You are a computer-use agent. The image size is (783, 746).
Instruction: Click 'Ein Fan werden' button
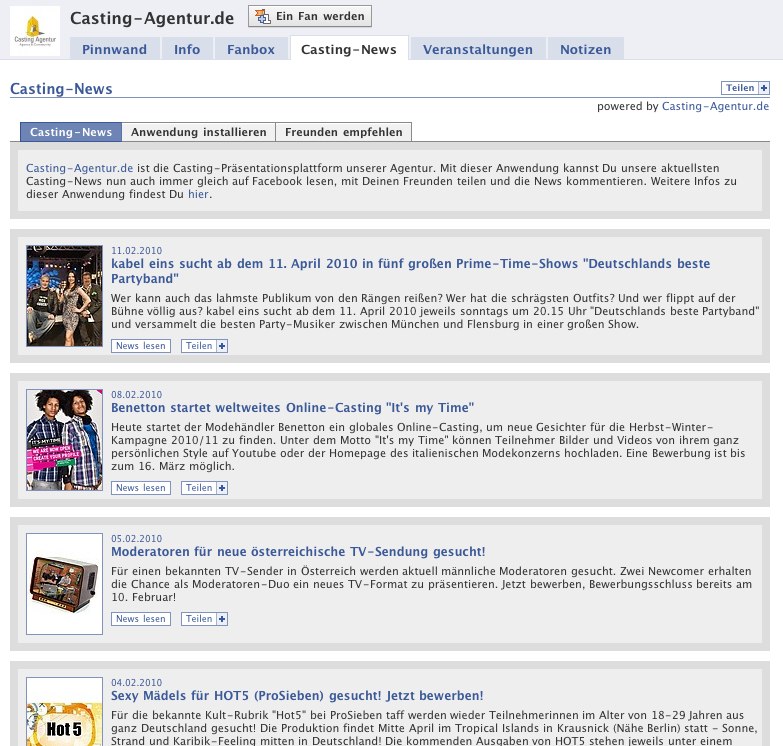[309, 16]
